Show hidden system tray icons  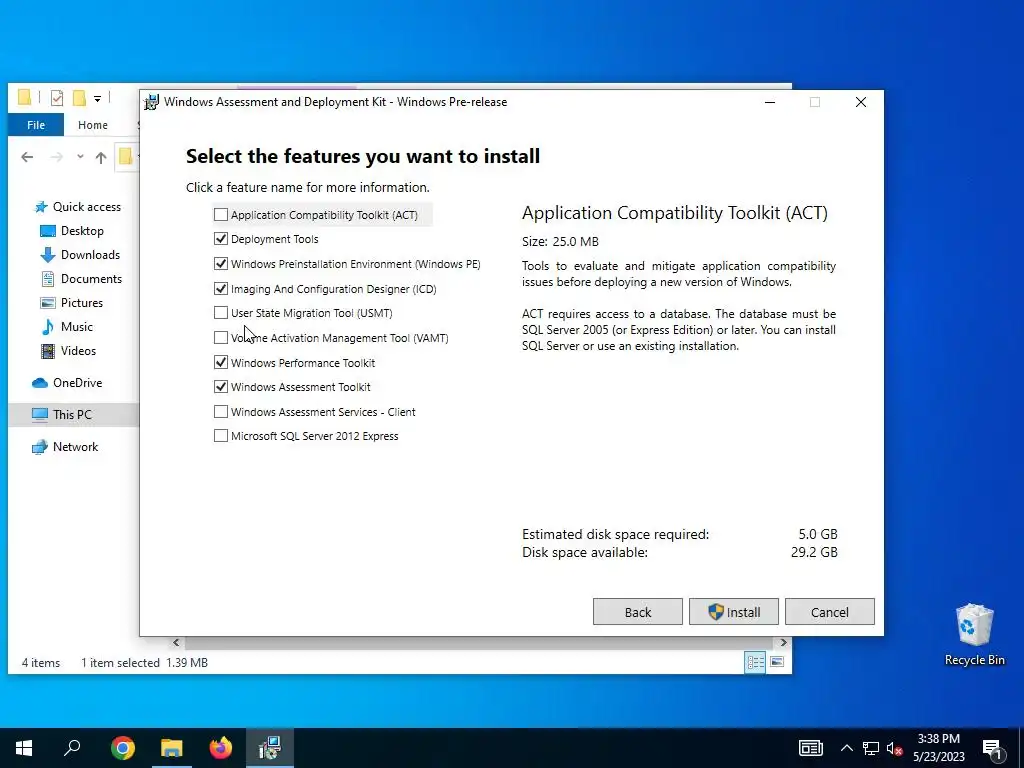click(846, 748)
